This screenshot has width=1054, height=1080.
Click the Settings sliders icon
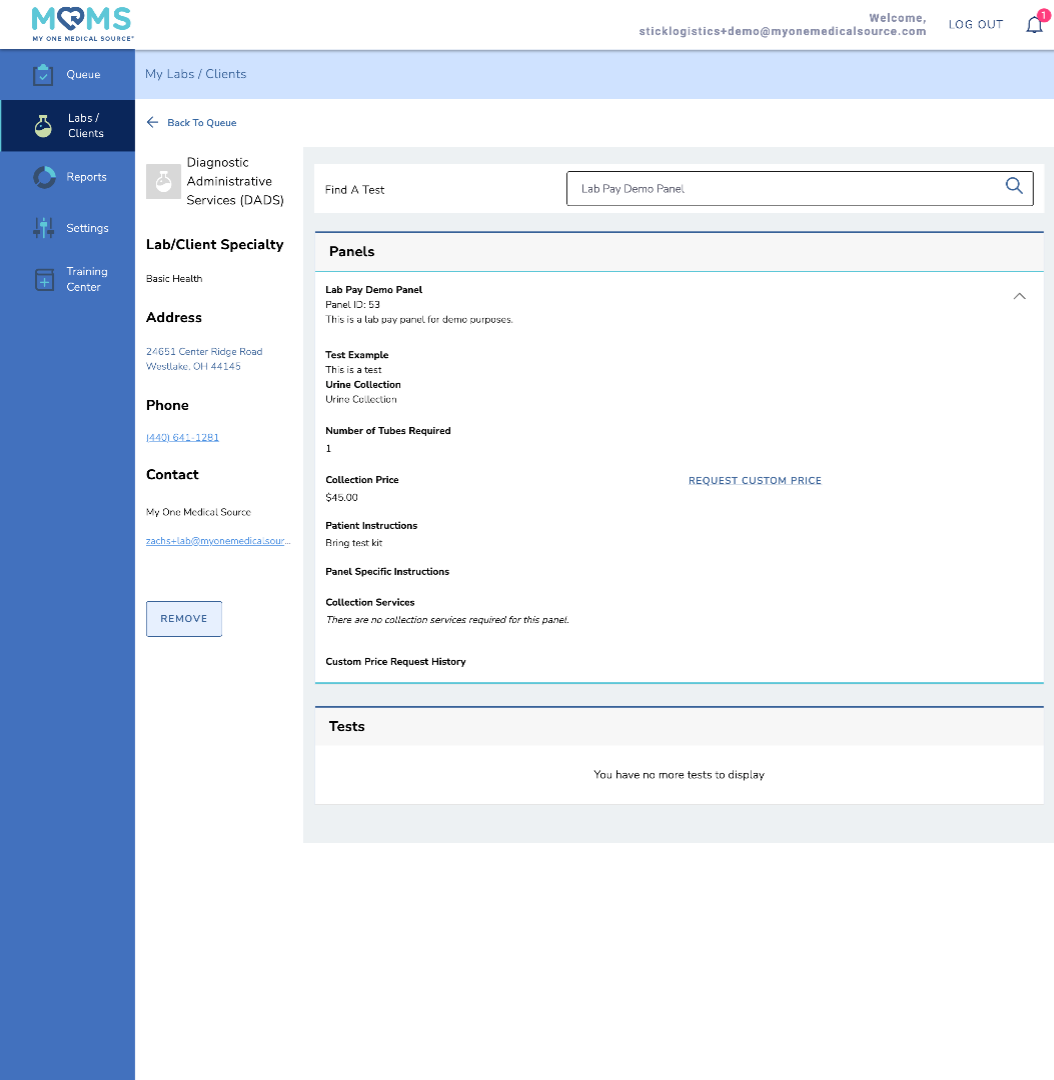pyautogui.click(x=43, y=228)
